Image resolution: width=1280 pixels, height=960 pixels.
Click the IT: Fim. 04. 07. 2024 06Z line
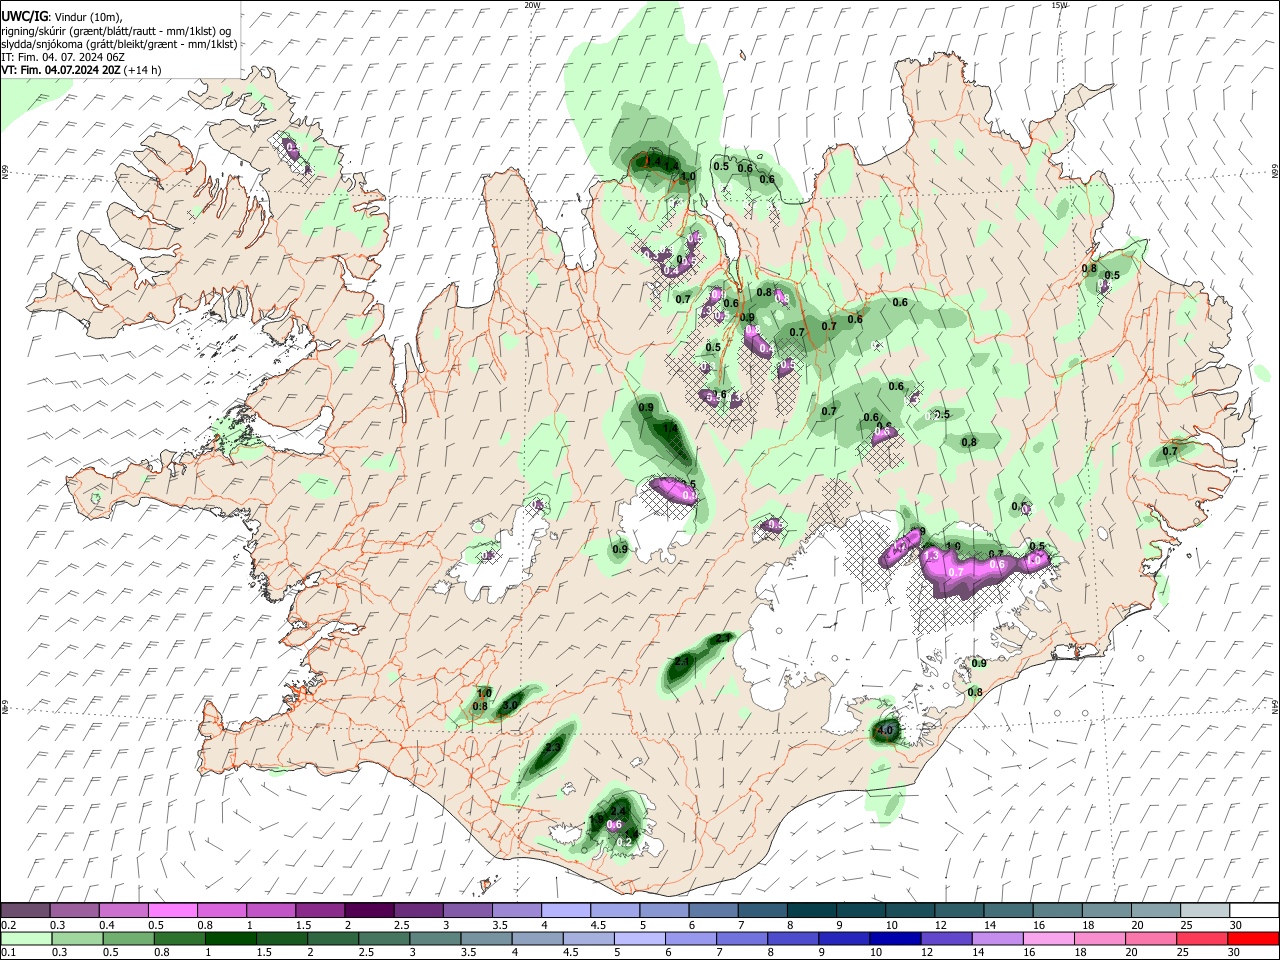click(x=62, y=57)
